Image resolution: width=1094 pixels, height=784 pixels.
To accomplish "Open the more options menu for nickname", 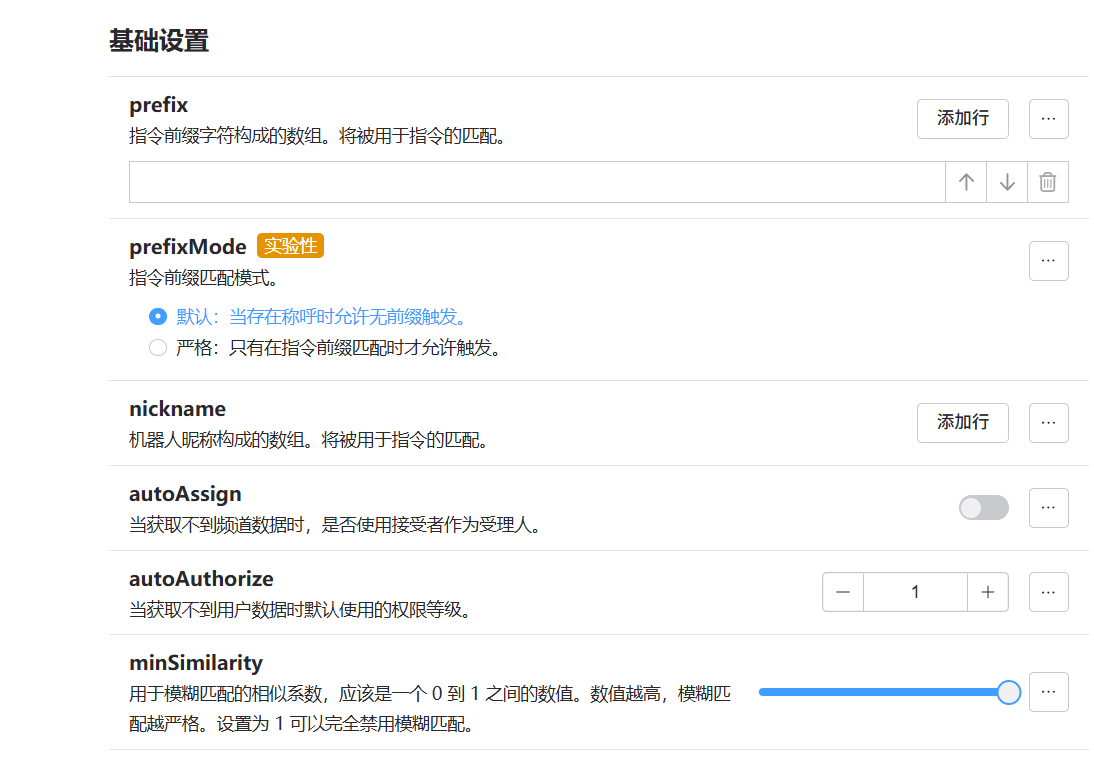I will (x=1049, y=423).
